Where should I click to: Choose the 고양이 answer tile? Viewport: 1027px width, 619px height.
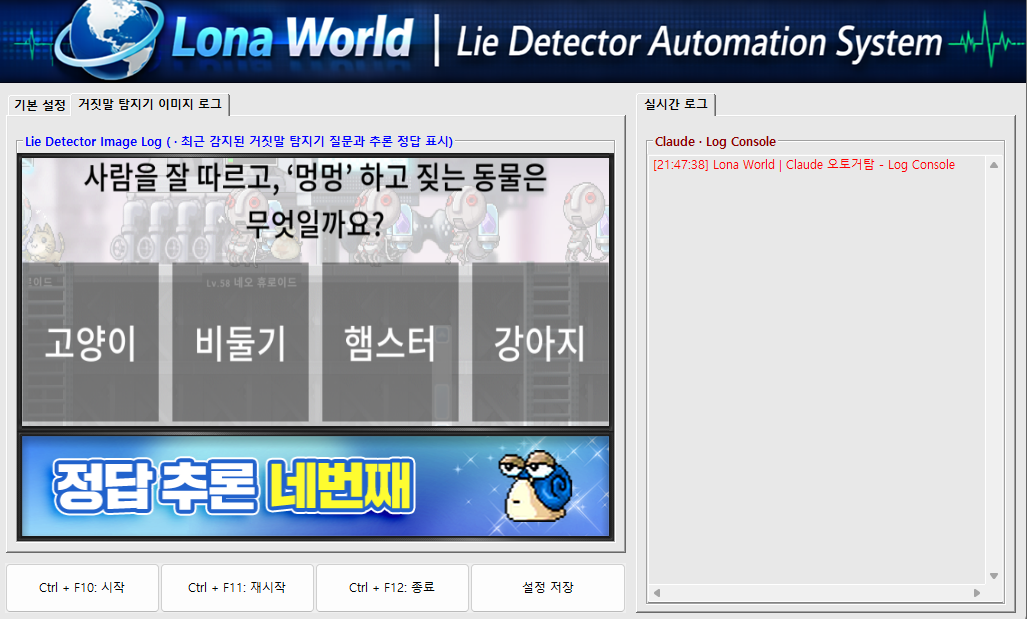click(x=90, y=342)
